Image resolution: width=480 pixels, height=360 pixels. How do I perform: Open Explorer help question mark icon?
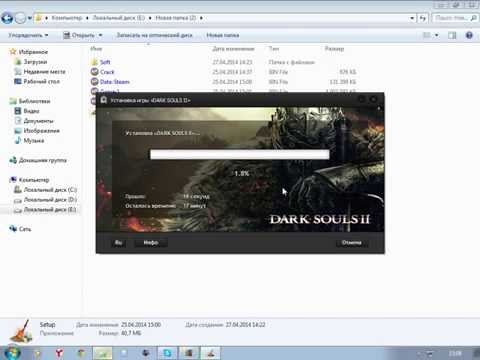[469, 35]
